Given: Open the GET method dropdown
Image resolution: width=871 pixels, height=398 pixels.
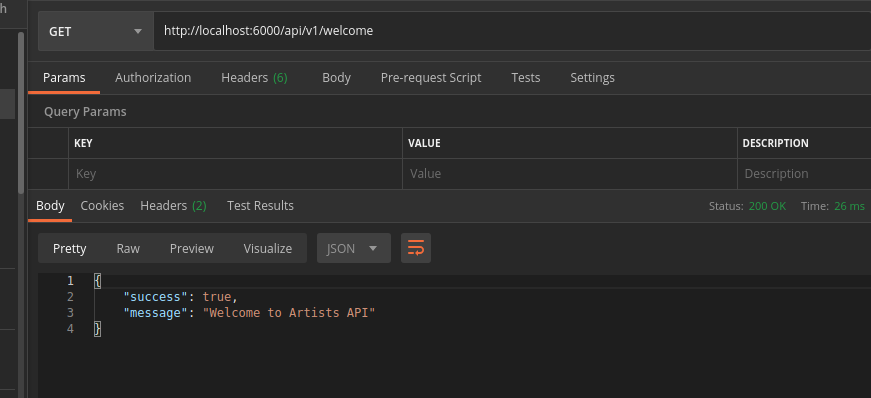Looking at the screenshot, I should click(x=96, y=31).
